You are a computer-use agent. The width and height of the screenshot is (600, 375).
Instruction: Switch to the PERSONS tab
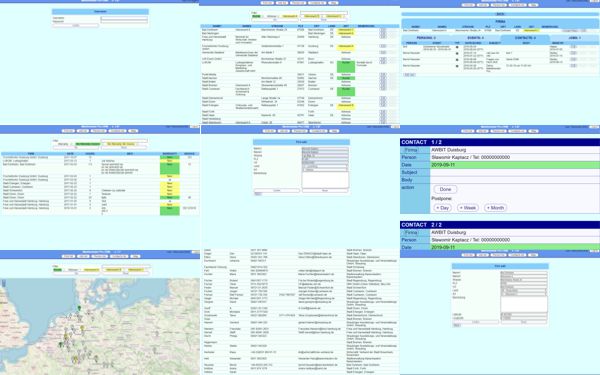click(426, 38)
